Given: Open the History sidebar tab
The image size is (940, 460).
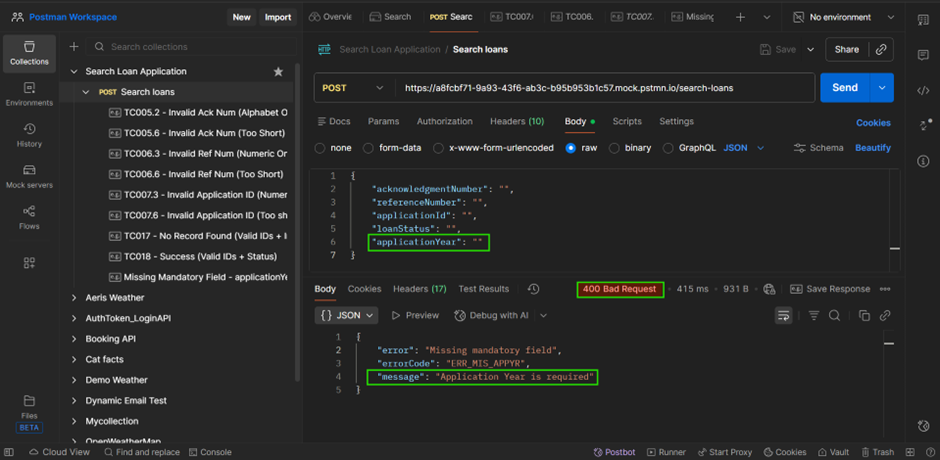Looking at the screenshot, I should point(29,136).
